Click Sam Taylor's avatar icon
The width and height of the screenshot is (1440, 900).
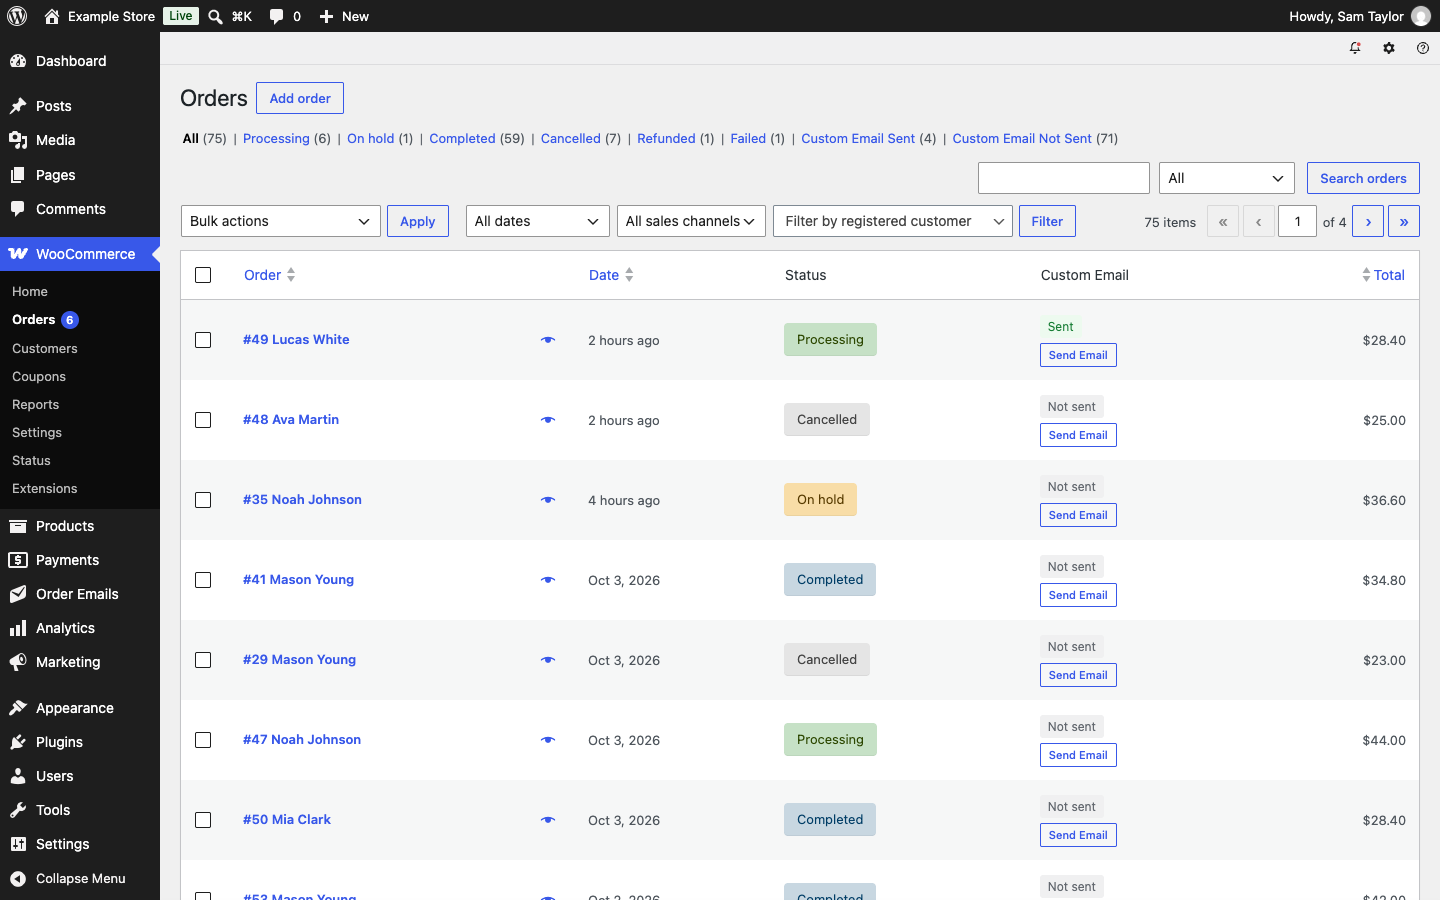tap(1421, 16)
